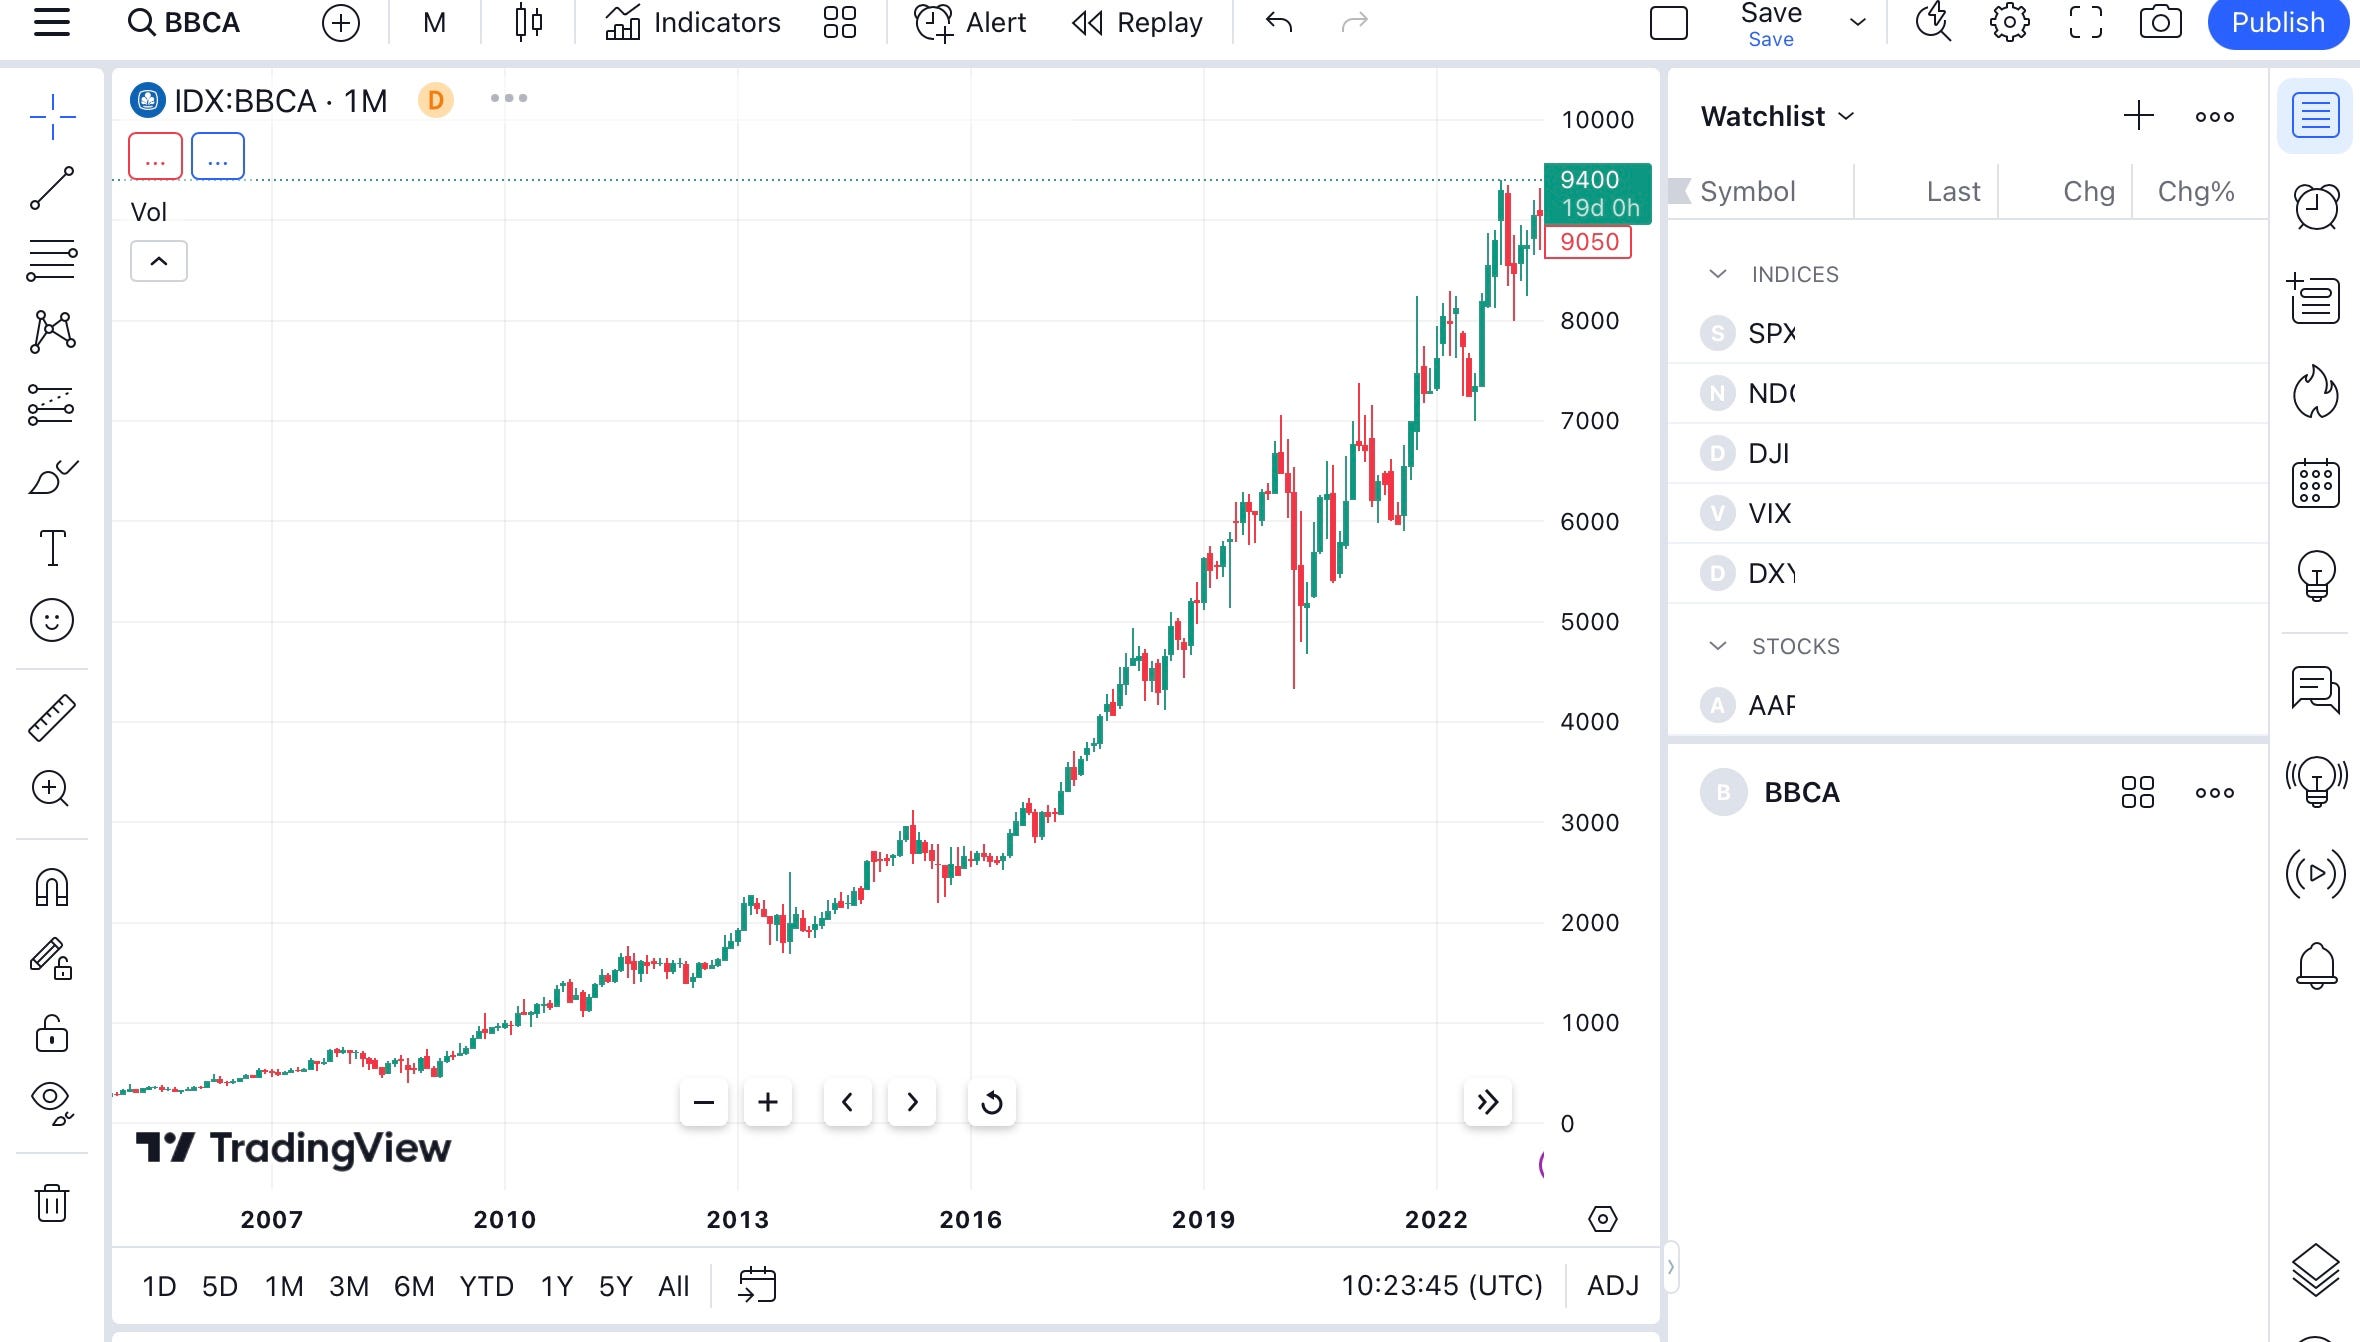Select the trend line drawing tool
The height and width of the screenshot is (1342, 2360).
52,188
